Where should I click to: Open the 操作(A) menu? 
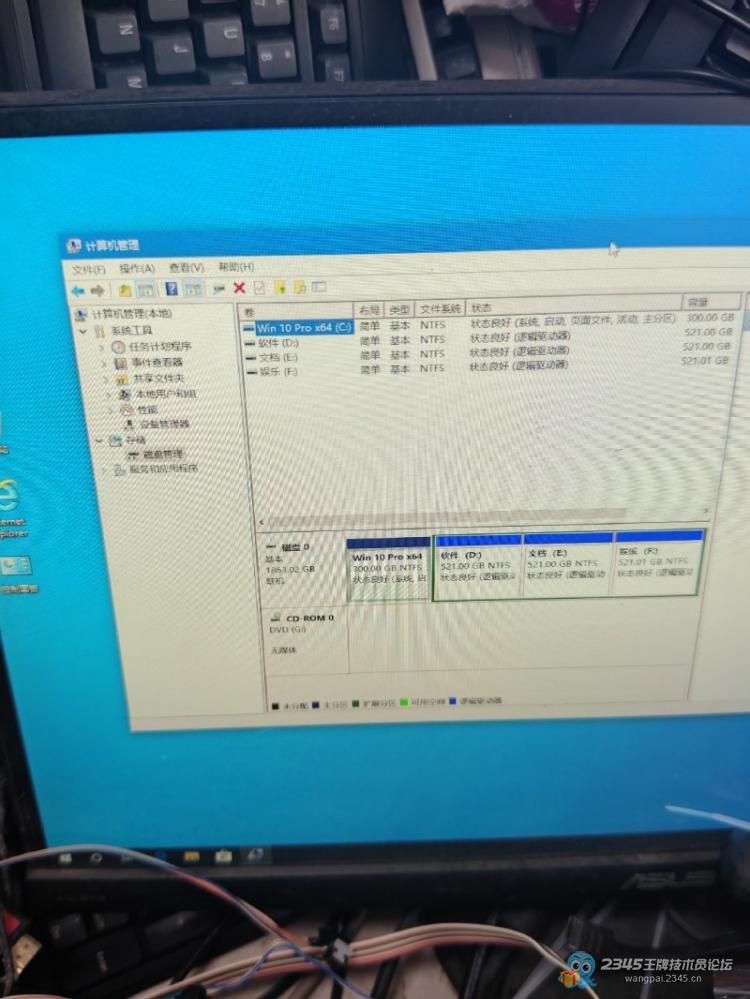coord(137,268)
